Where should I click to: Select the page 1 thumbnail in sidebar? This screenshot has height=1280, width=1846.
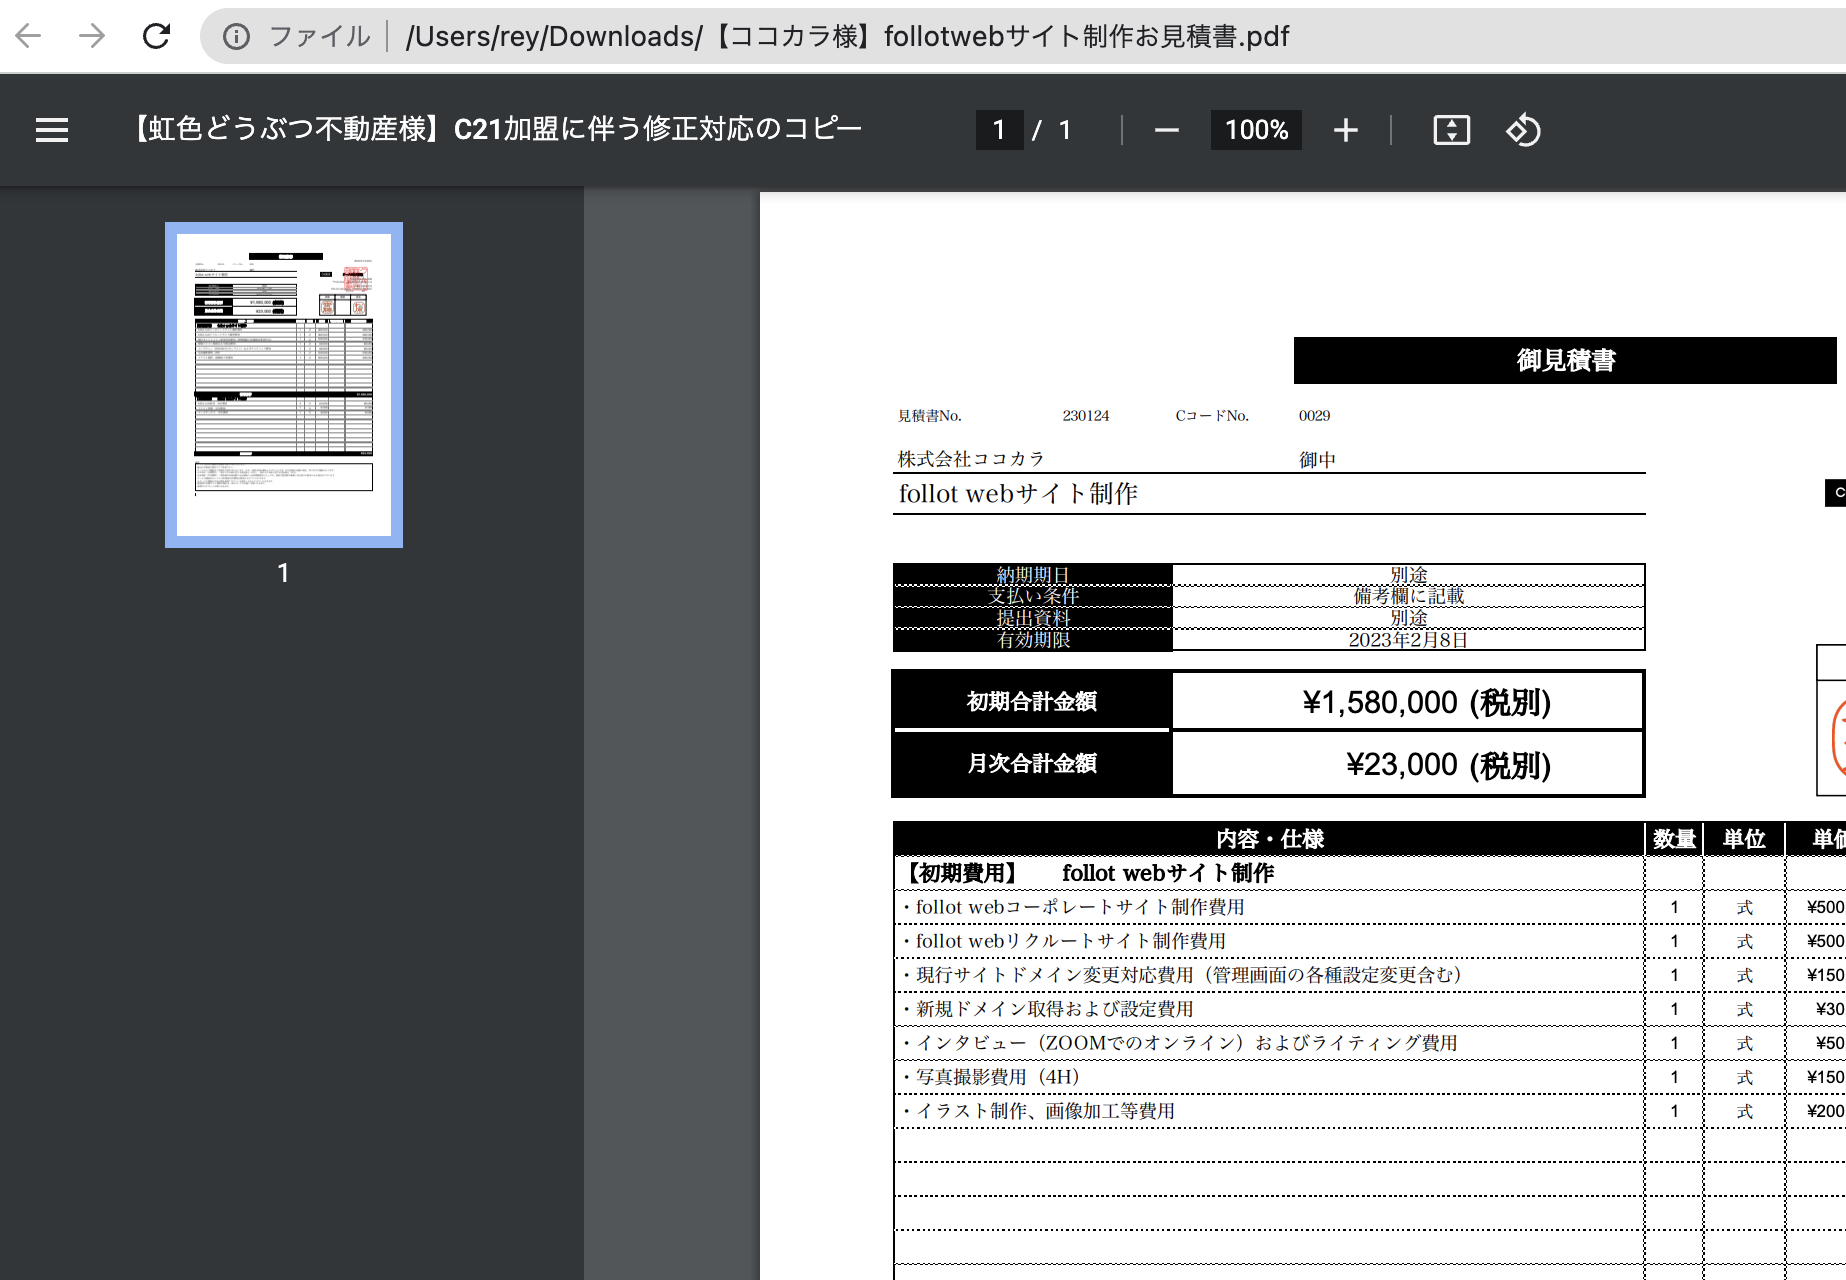coord(284,385)
